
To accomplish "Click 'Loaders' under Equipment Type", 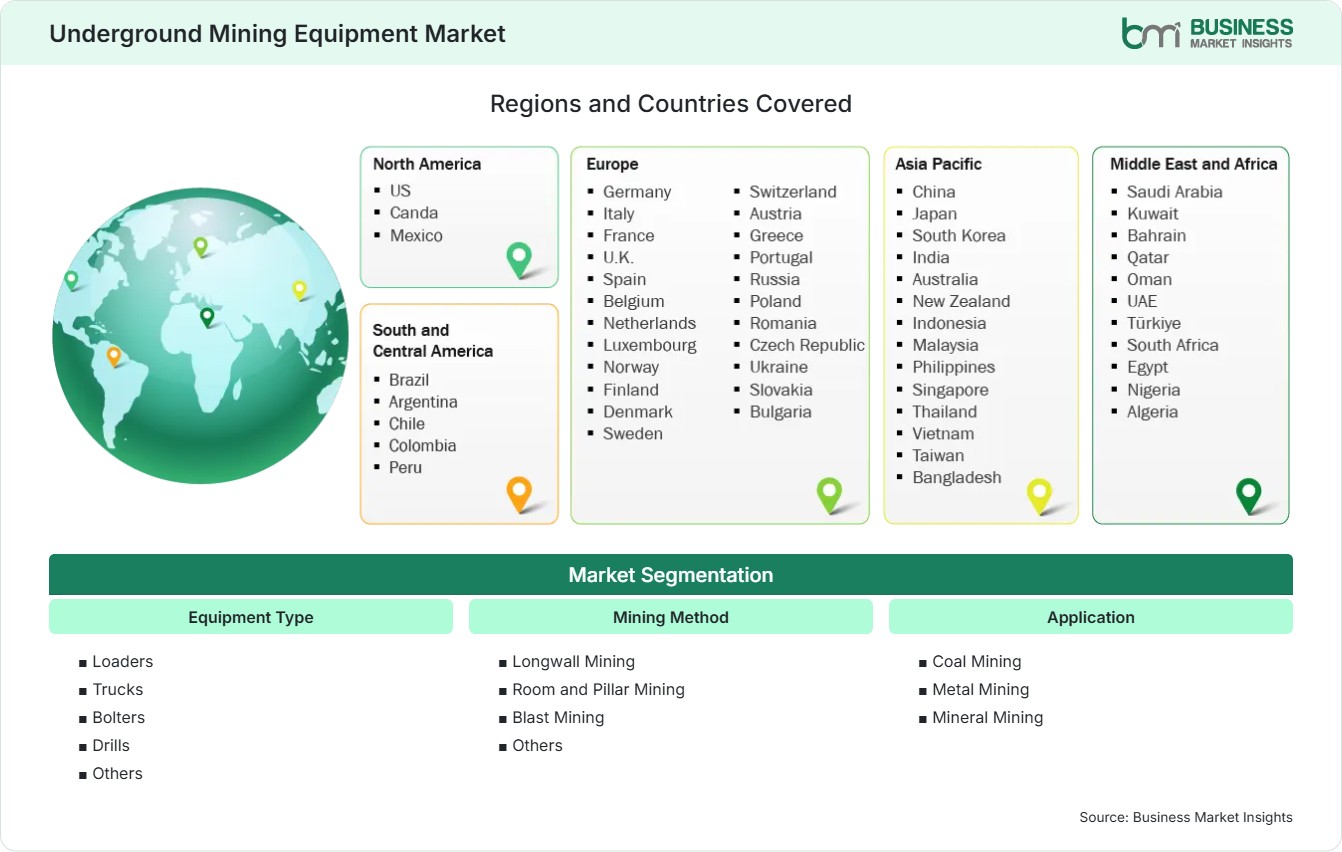I will 123,662.
